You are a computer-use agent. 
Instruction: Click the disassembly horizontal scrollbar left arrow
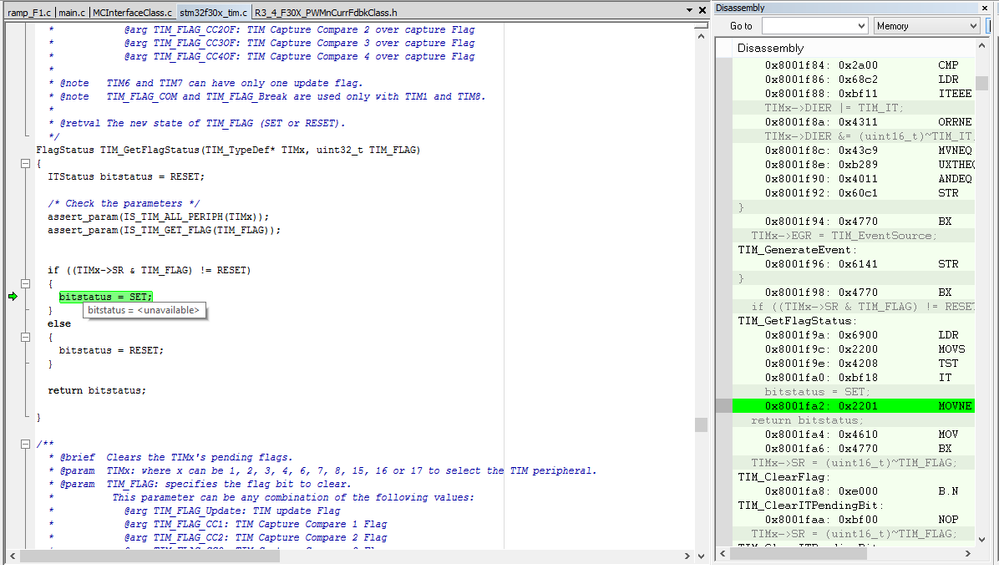pos(722,554)
